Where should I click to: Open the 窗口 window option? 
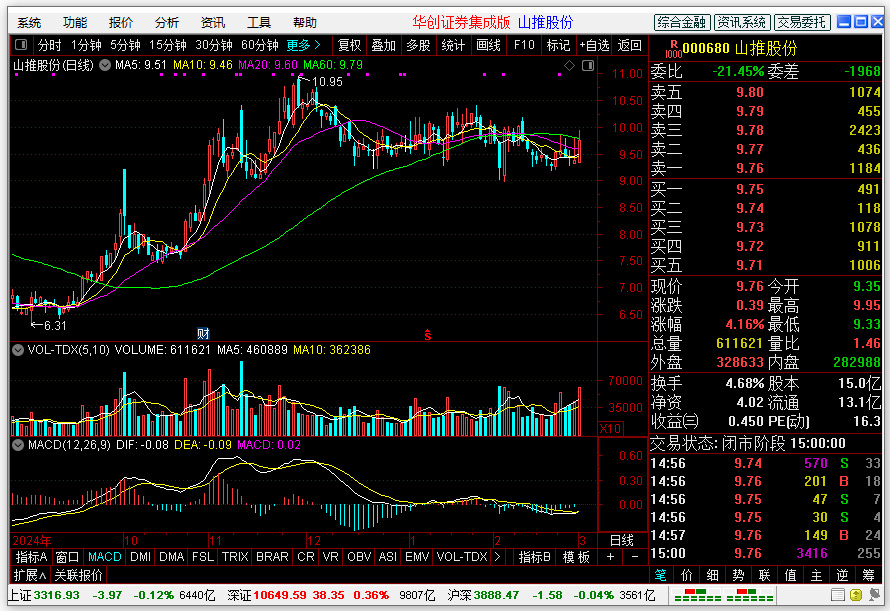coord(67,557)
